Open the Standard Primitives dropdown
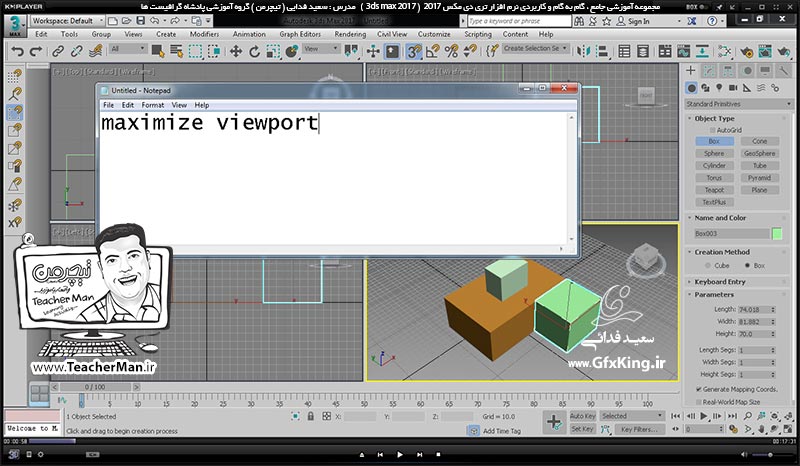 [738, 104]
